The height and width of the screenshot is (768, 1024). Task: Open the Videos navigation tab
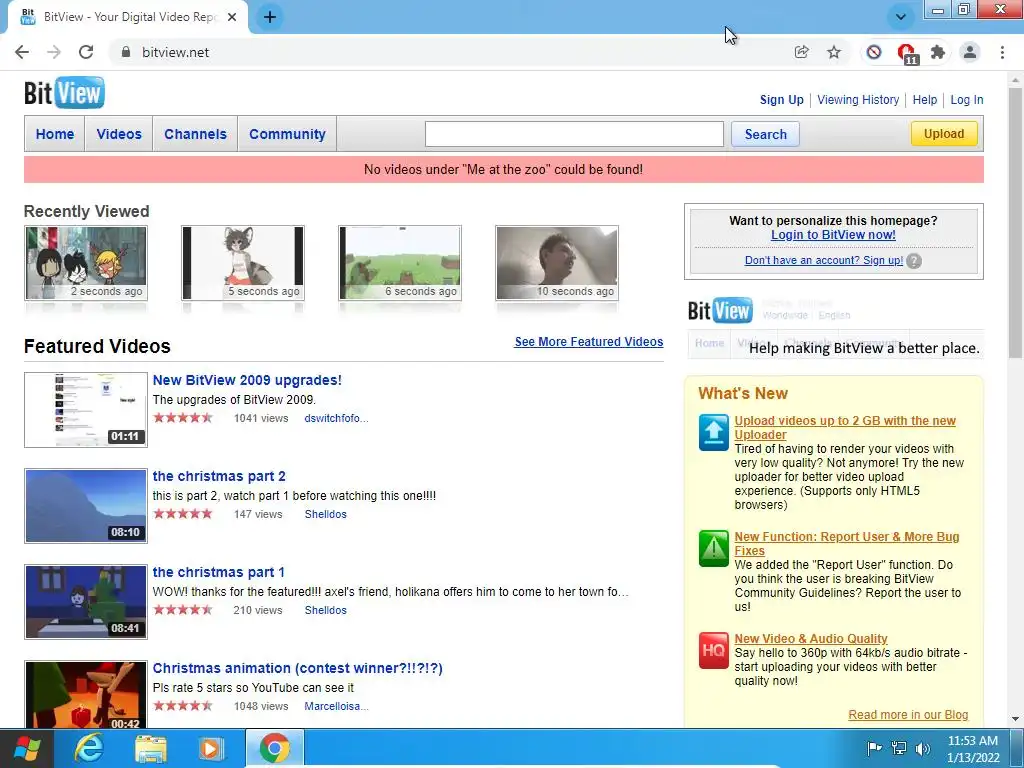click(119, 134)
